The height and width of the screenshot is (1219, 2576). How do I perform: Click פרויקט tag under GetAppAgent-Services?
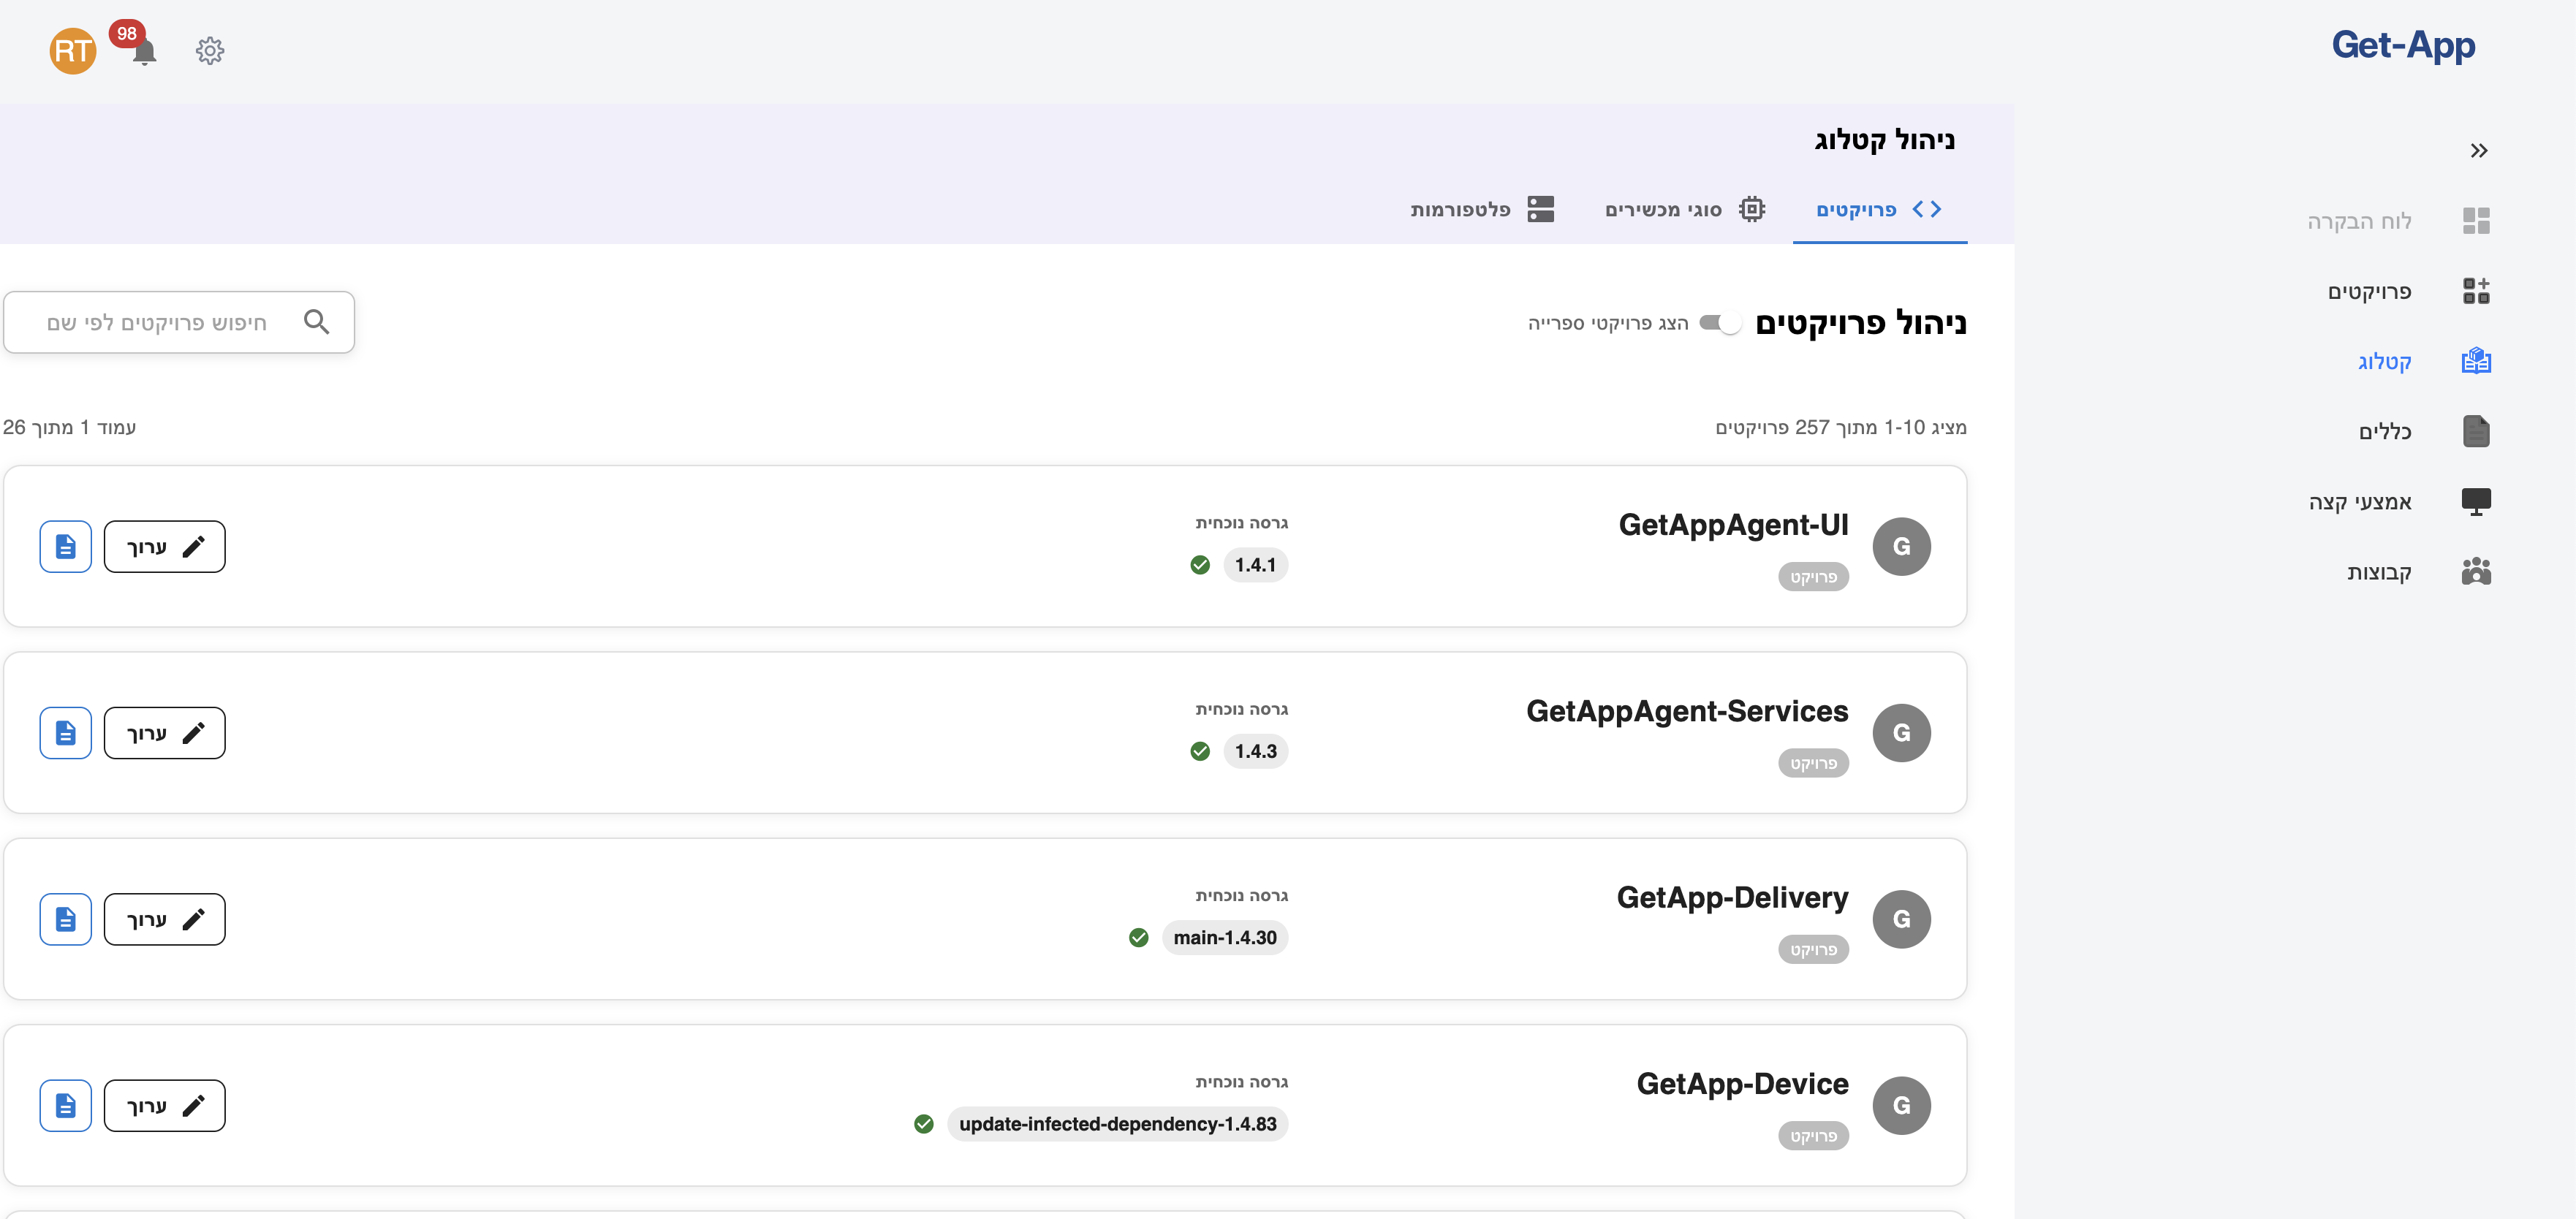pos(1813,763)
